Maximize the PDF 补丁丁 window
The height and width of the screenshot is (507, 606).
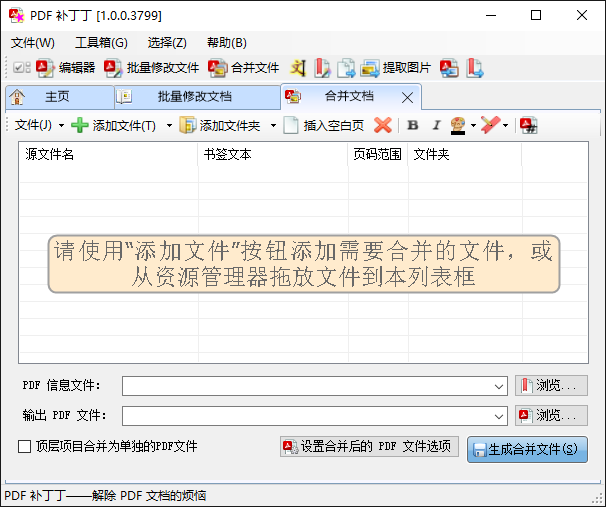pos(536,15)
